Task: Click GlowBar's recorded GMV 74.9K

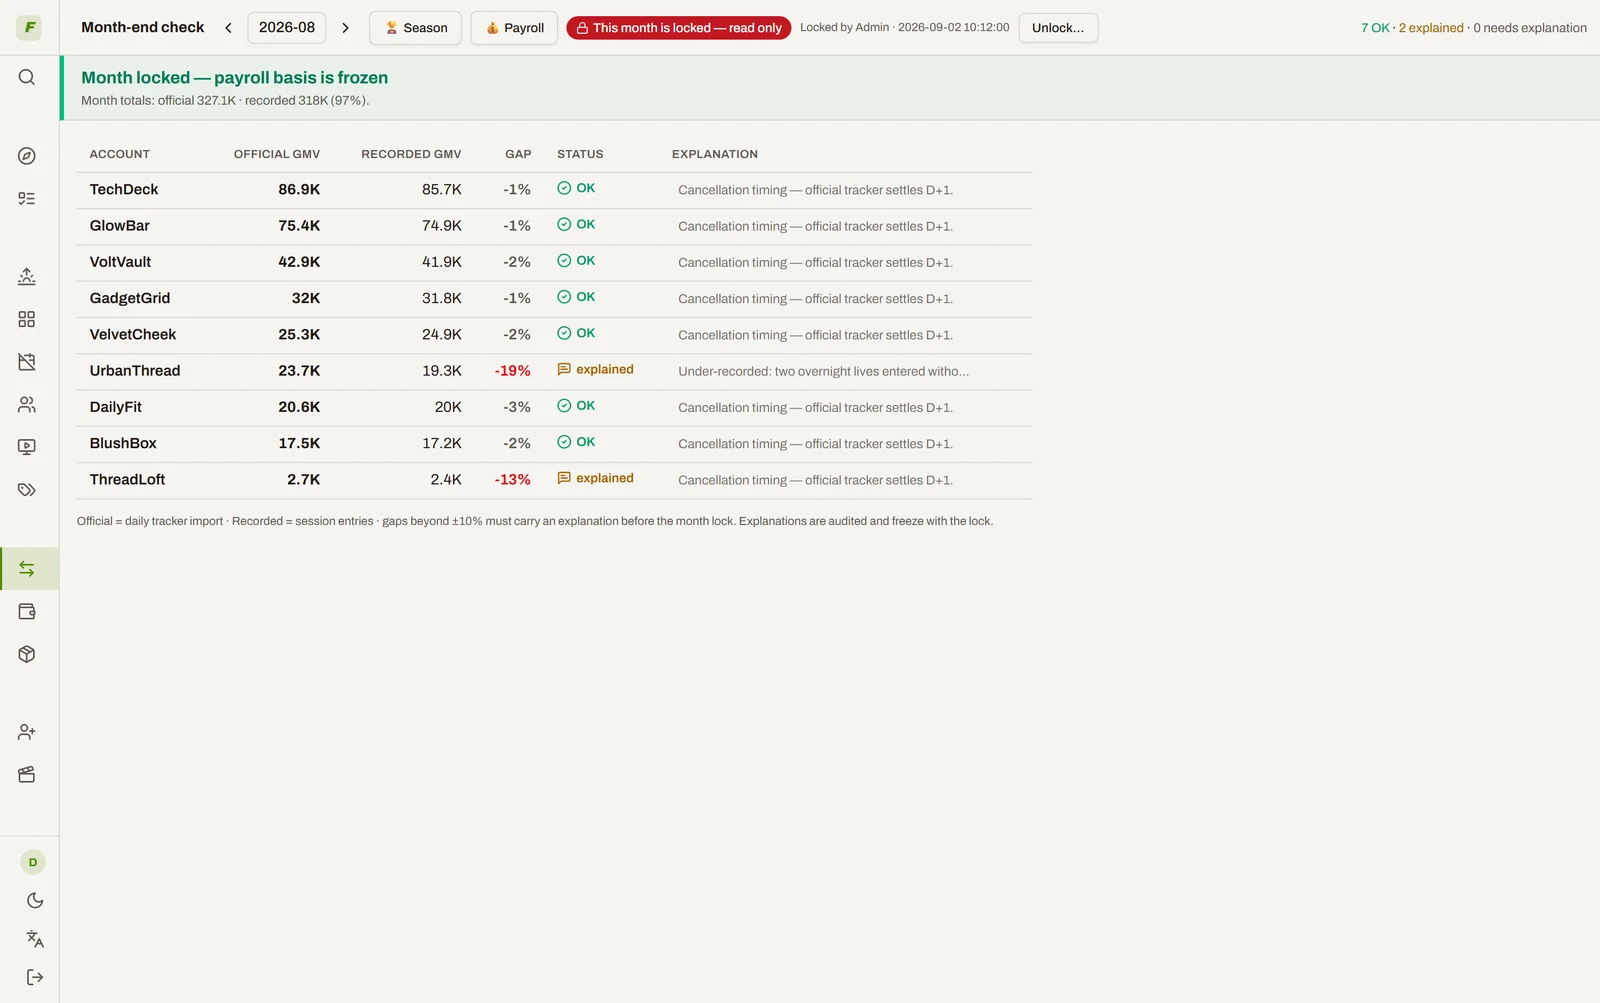Action: [442, 225]
